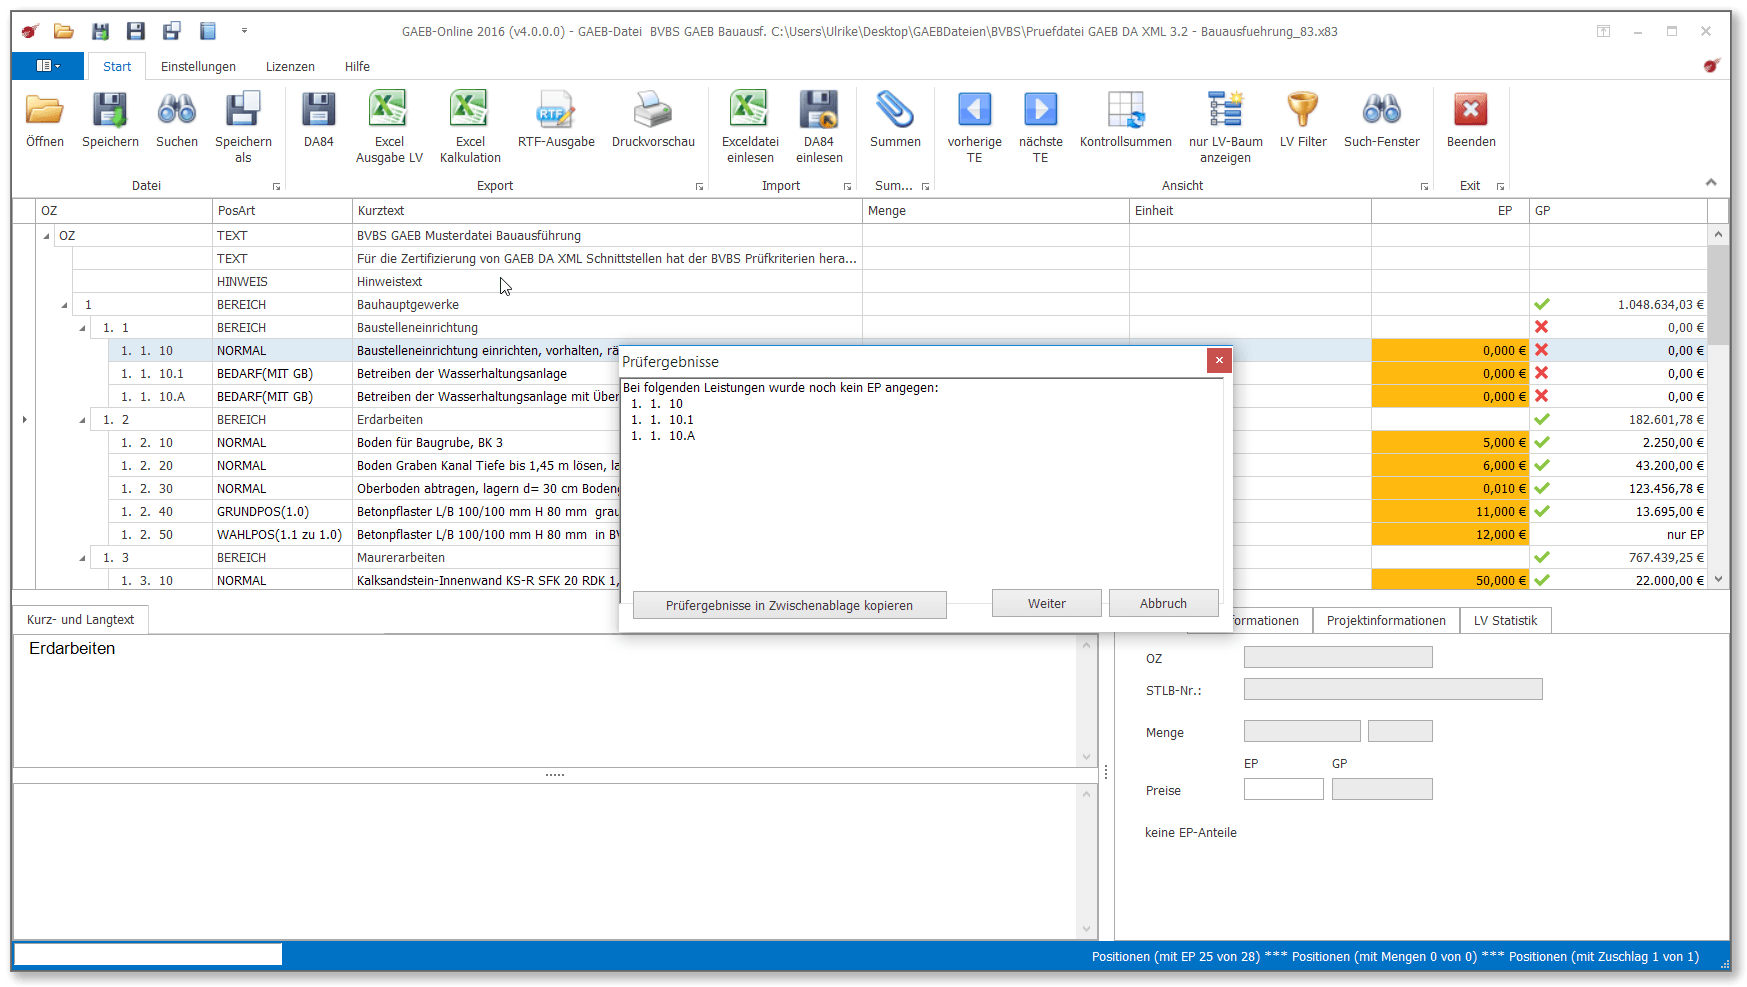Collapse the 1.2 Erdarbeiten tree node
Screen dimensions: 1747x987
point(83,420)
